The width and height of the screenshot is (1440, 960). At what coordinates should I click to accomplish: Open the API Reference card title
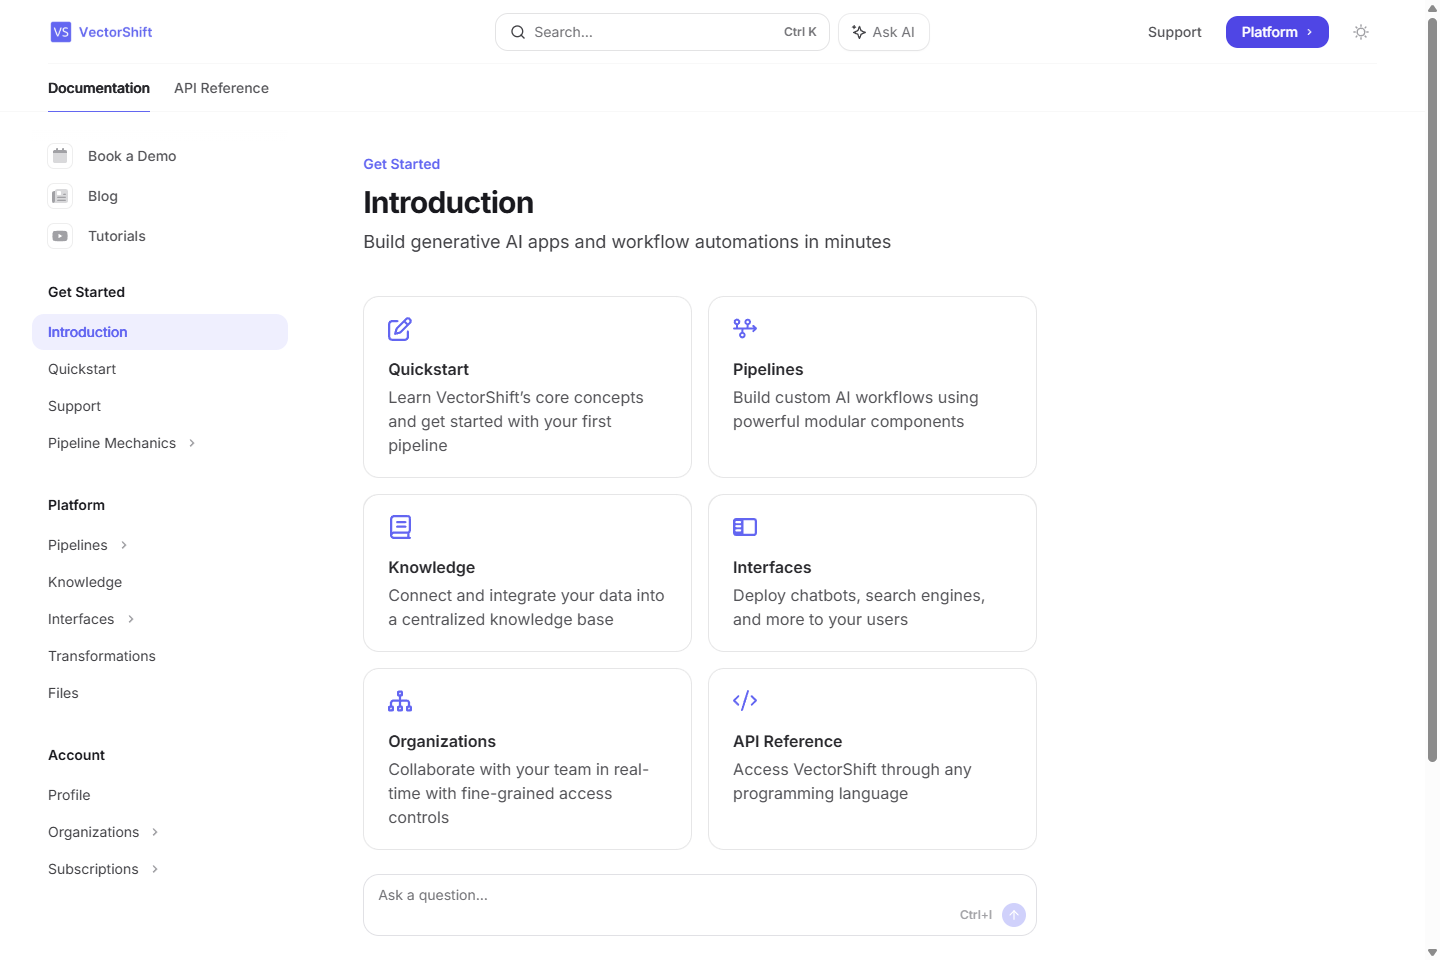pos(787,741)
